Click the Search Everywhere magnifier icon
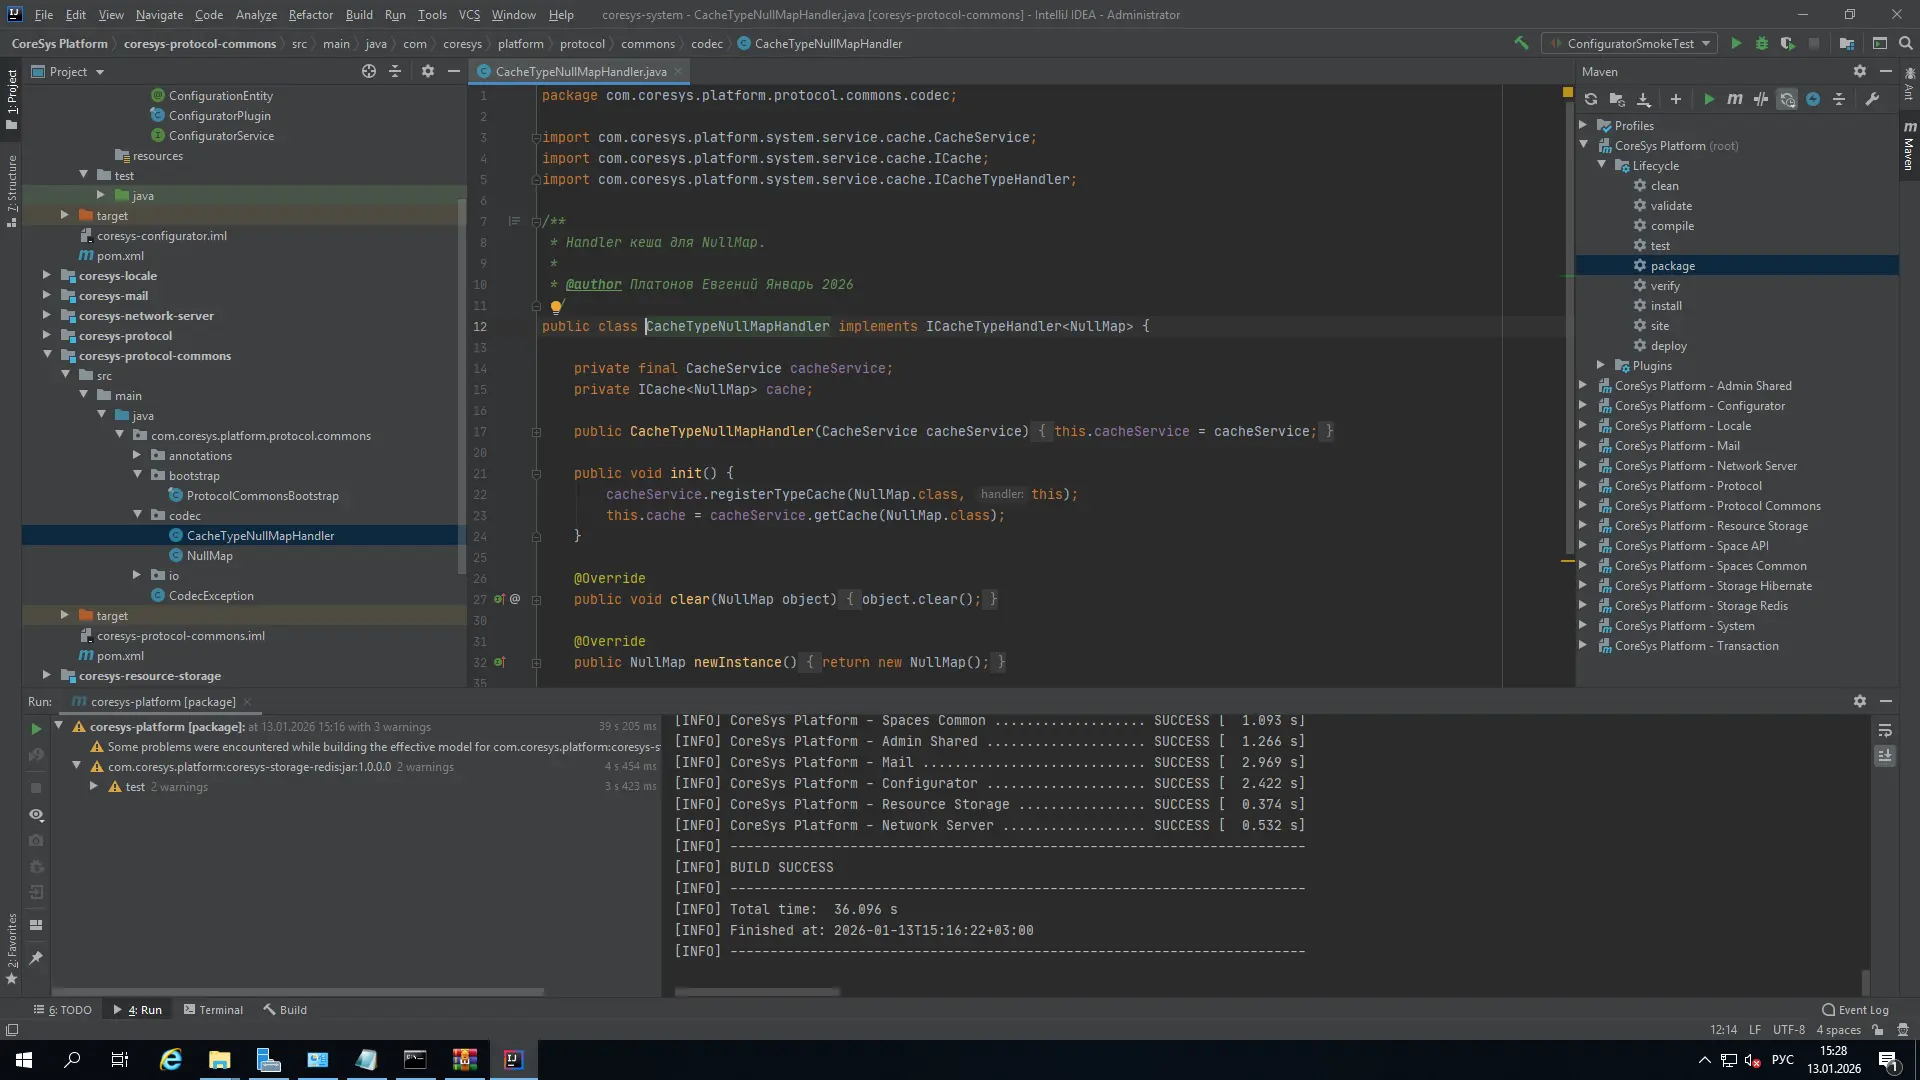 click(1905, 43)
